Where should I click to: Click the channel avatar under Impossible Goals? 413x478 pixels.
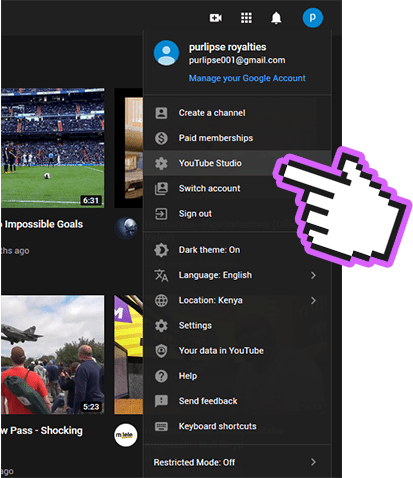click(126, 228)
